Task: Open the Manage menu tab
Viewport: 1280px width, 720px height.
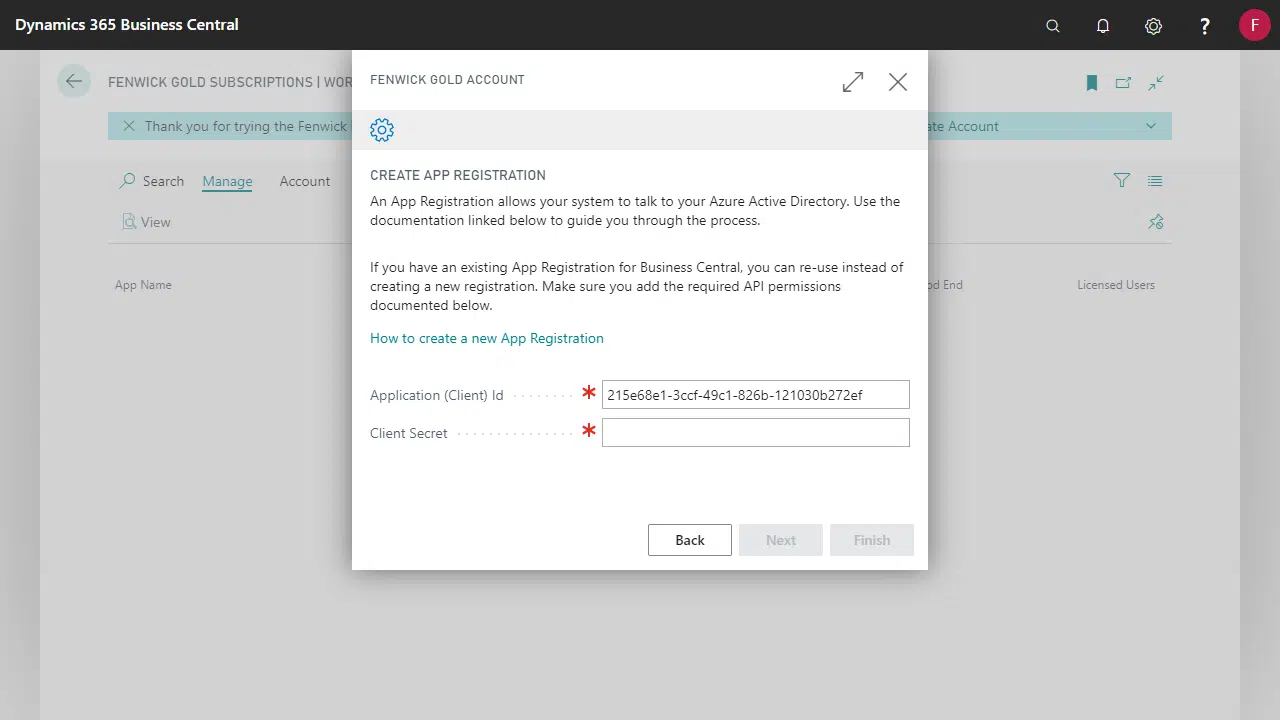Action: pos(227,181)
